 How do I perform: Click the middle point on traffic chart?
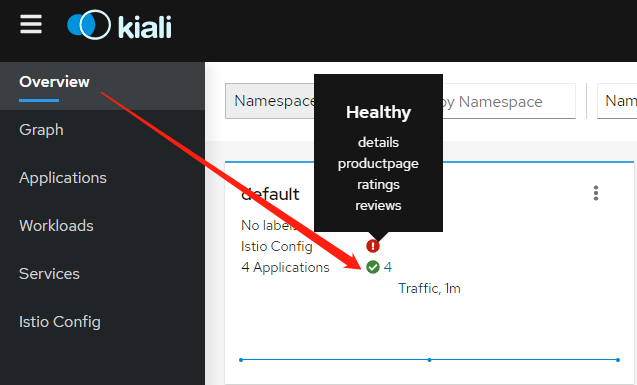click(x=429, y=360)
